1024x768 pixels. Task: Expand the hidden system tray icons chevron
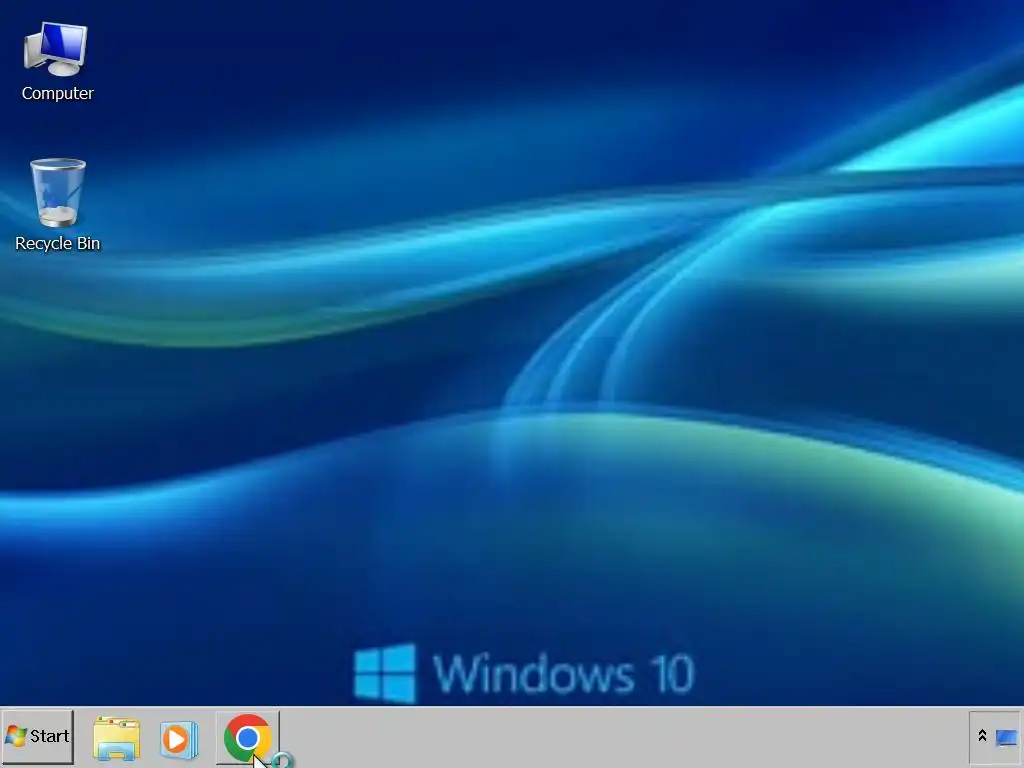982,736
